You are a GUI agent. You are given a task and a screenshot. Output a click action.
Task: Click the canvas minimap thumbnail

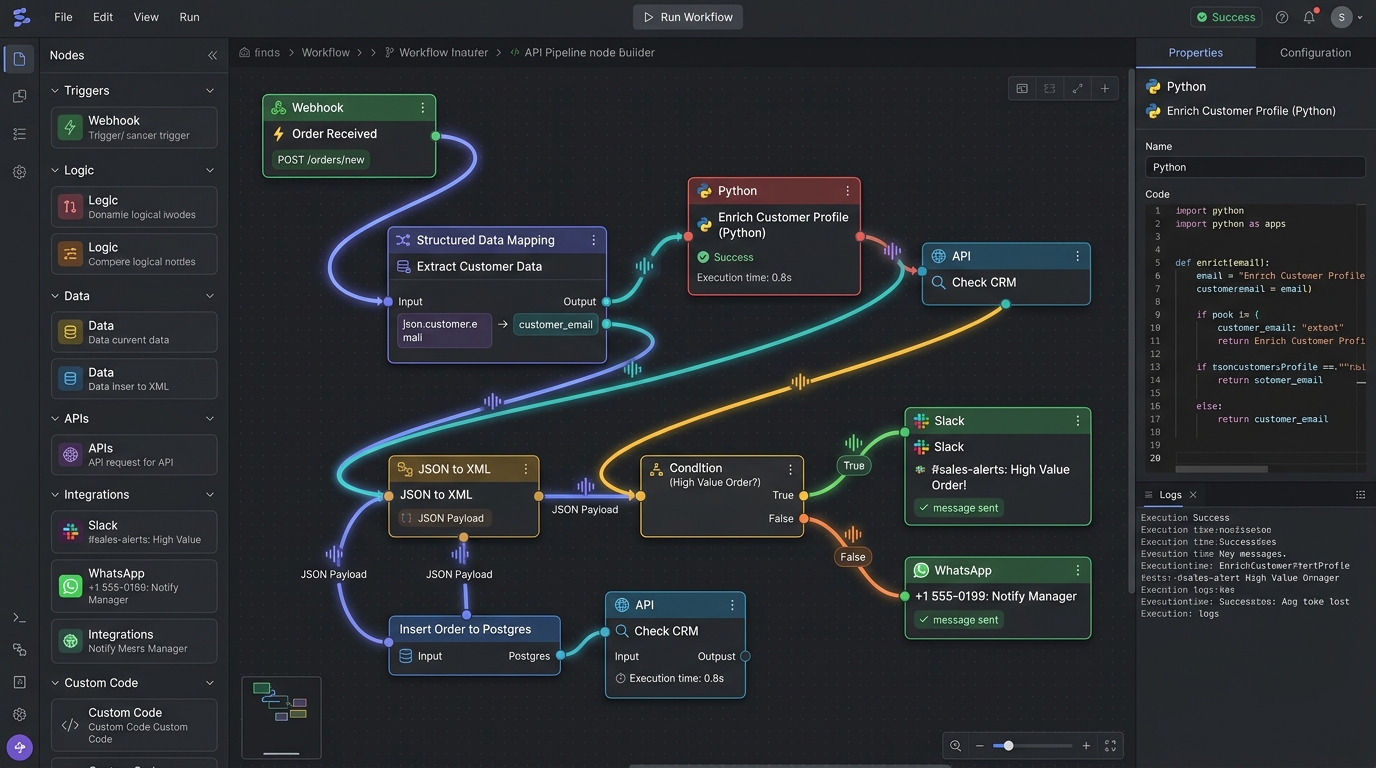281,718
